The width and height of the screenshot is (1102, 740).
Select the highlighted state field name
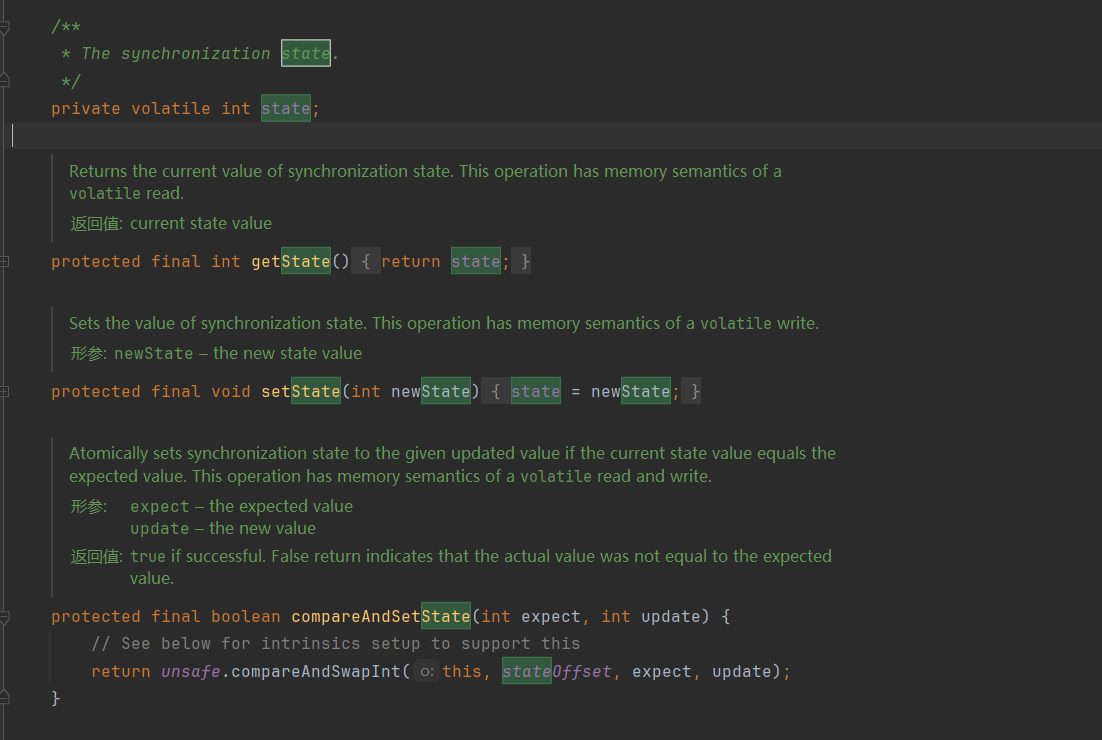tap(285, 108)
